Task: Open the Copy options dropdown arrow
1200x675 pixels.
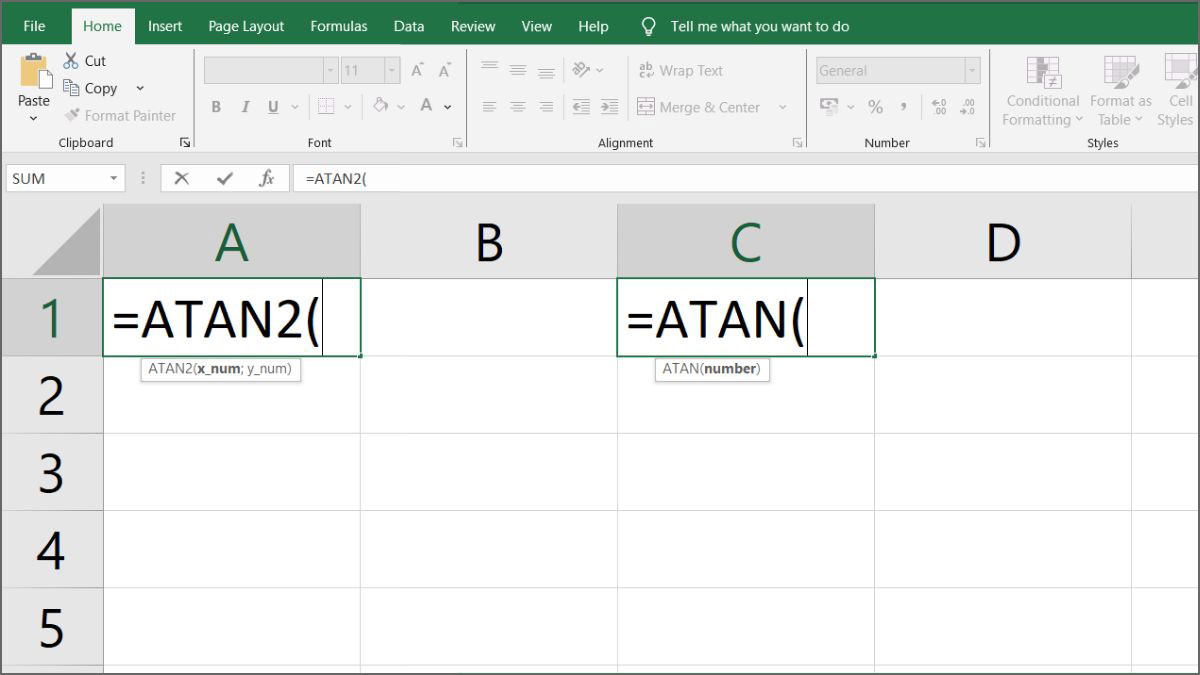Action: (x=140, y=89)
